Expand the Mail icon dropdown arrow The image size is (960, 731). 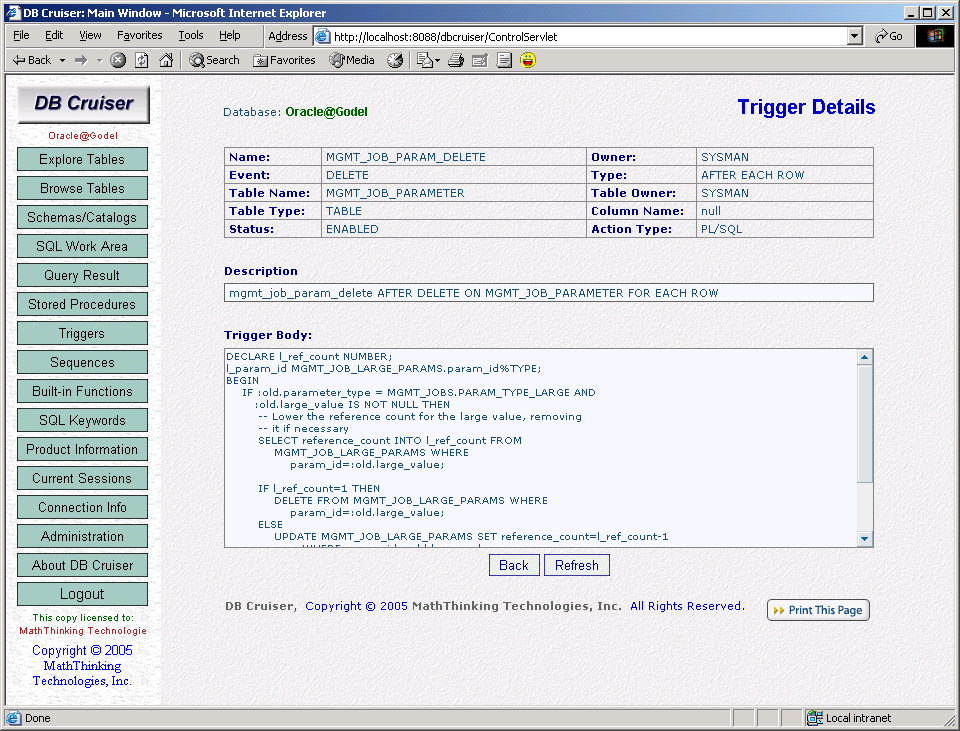437,60
